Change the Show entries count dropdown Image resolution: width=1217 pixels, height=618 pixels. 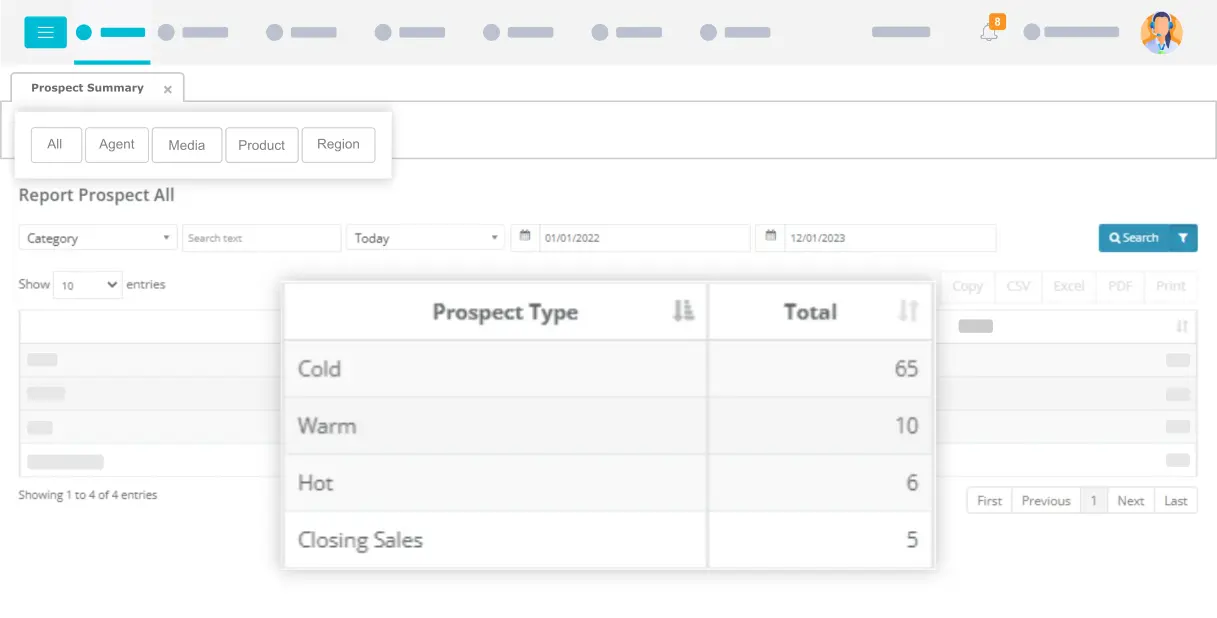coord(88,285)
